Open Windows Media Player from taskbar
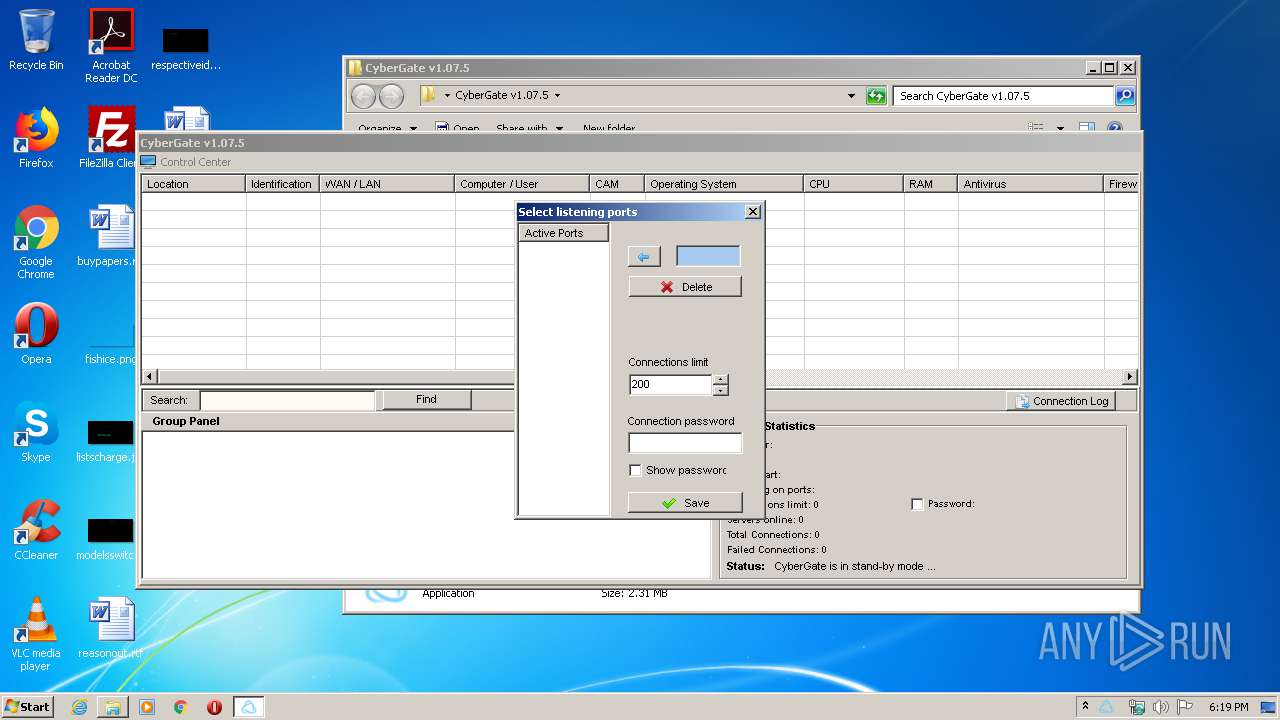Screen dimensions: 1280x720 [x=147, y=707]
